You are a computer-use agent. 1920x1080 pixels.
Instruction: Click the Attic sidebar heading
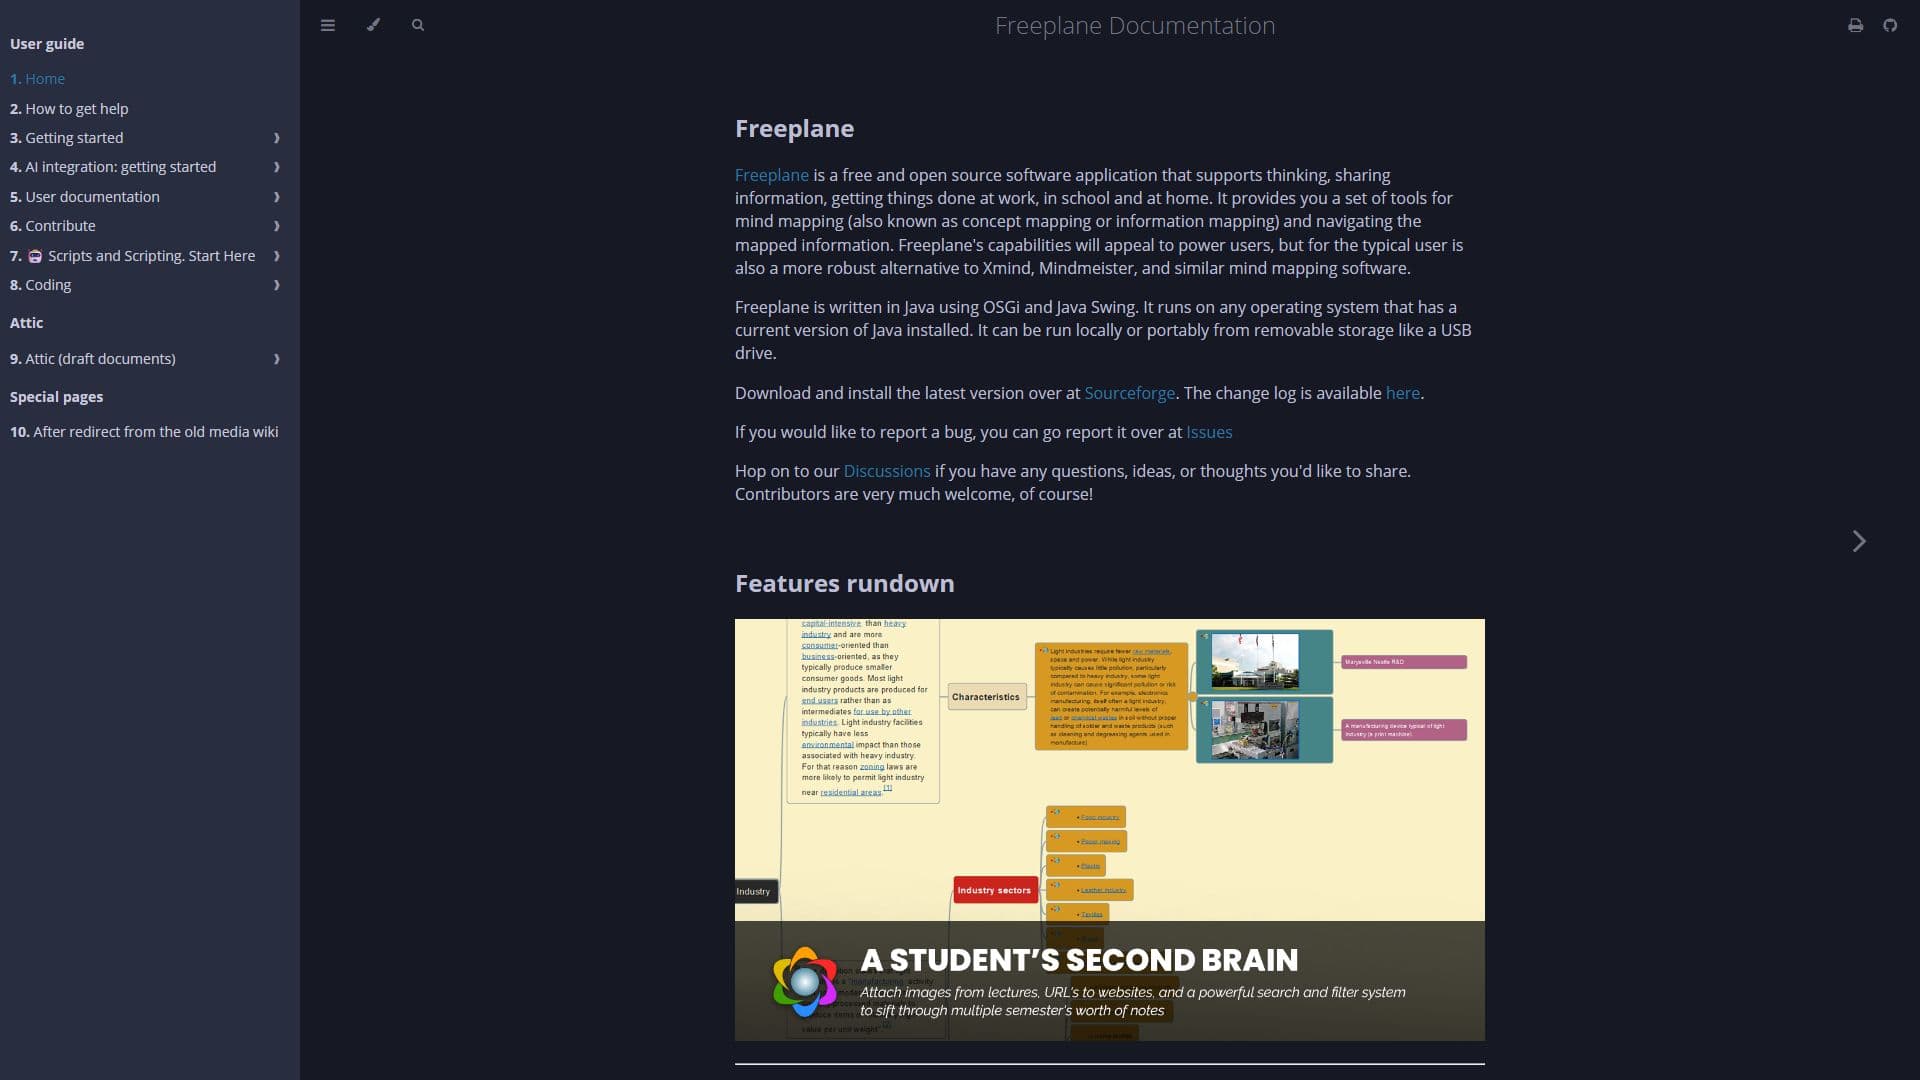coord(26,323)
